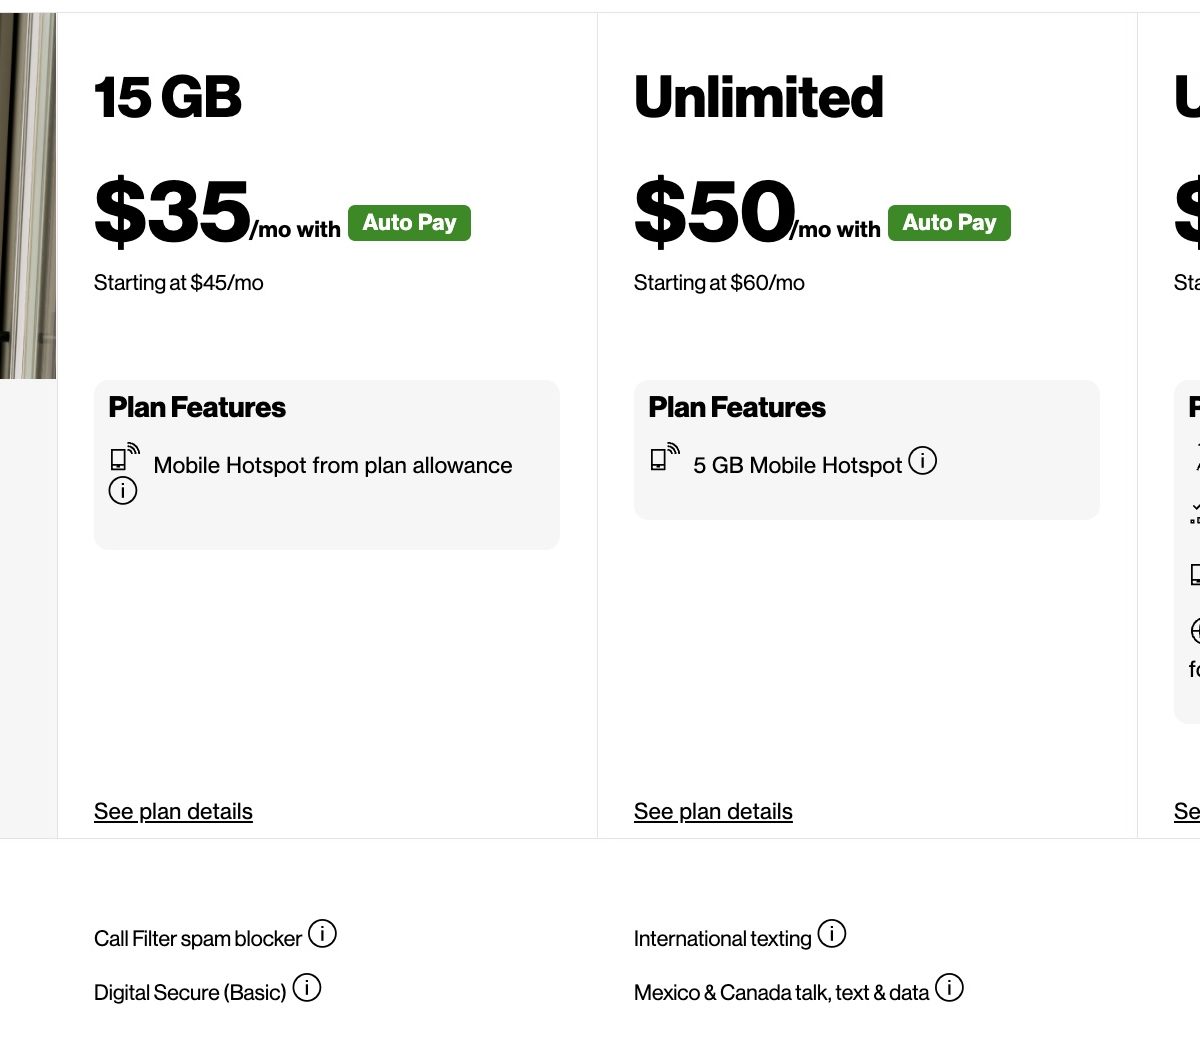The height and width of the screenshot is (1046, 1200).
Task: Open See plan details for 15 GB
Action: tap(173, 811)
